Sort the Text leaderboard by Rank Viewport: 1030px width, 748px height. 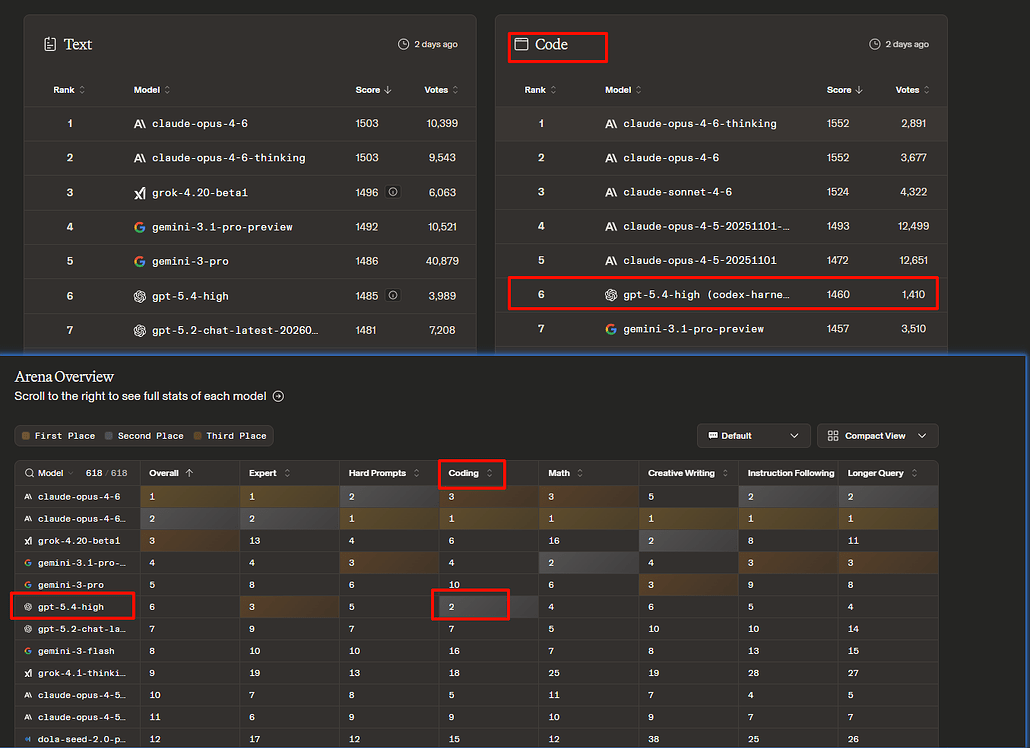click(x=69, y=90)
